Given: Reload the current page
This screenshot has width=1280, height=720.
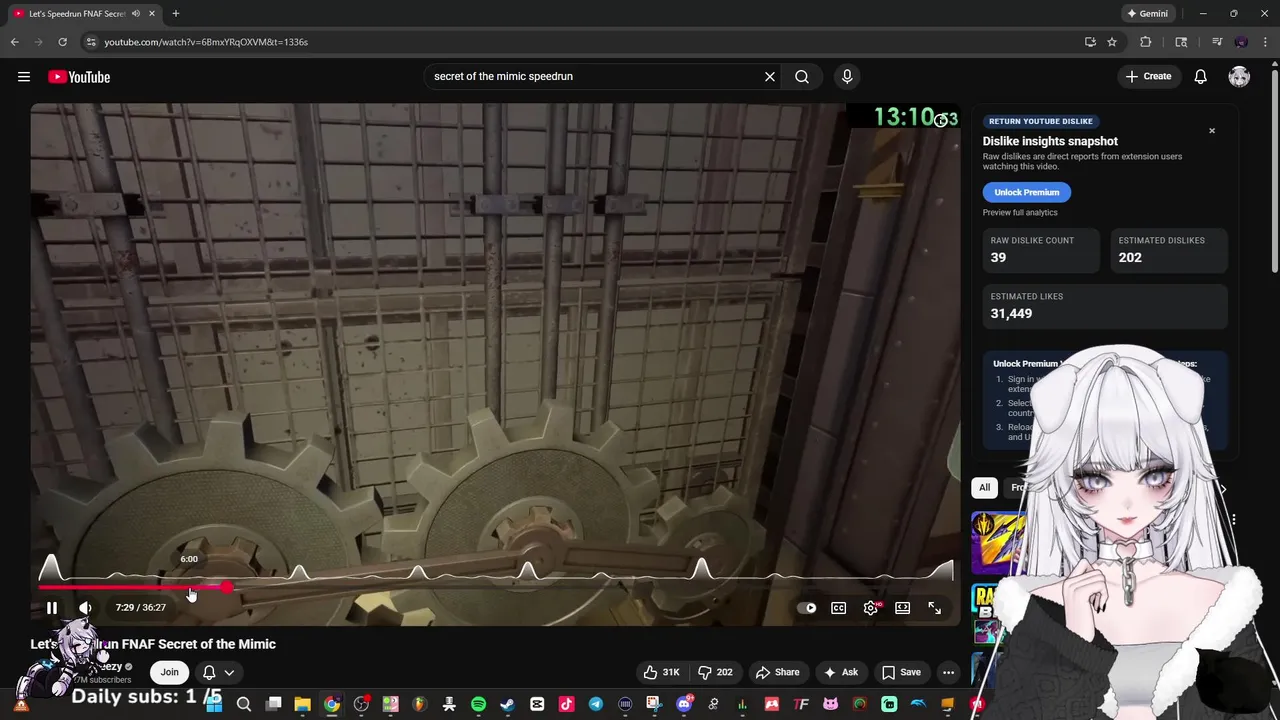Looking at the screenshot, I should coord(62,42).
